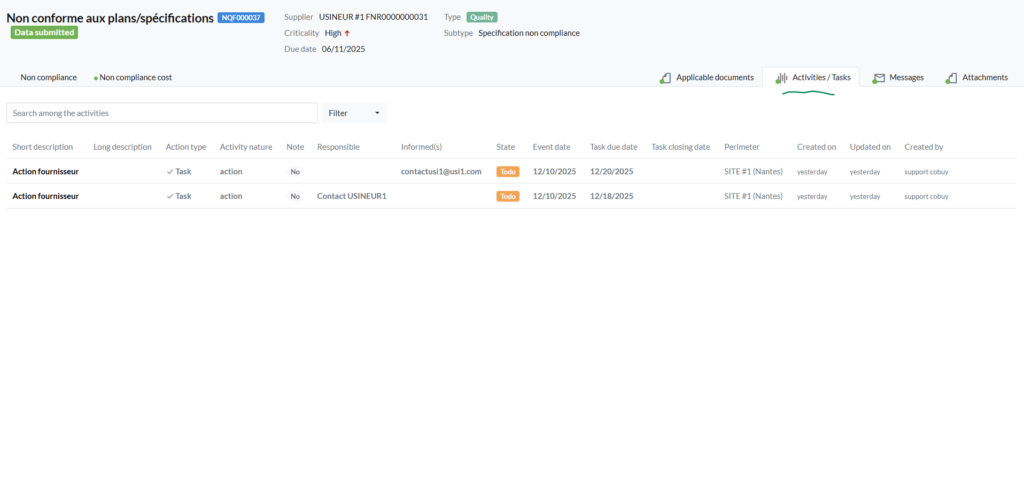Click the Todo state badge in first row
This screenshot has height=484, width=1024.
(x=508, y=171)
